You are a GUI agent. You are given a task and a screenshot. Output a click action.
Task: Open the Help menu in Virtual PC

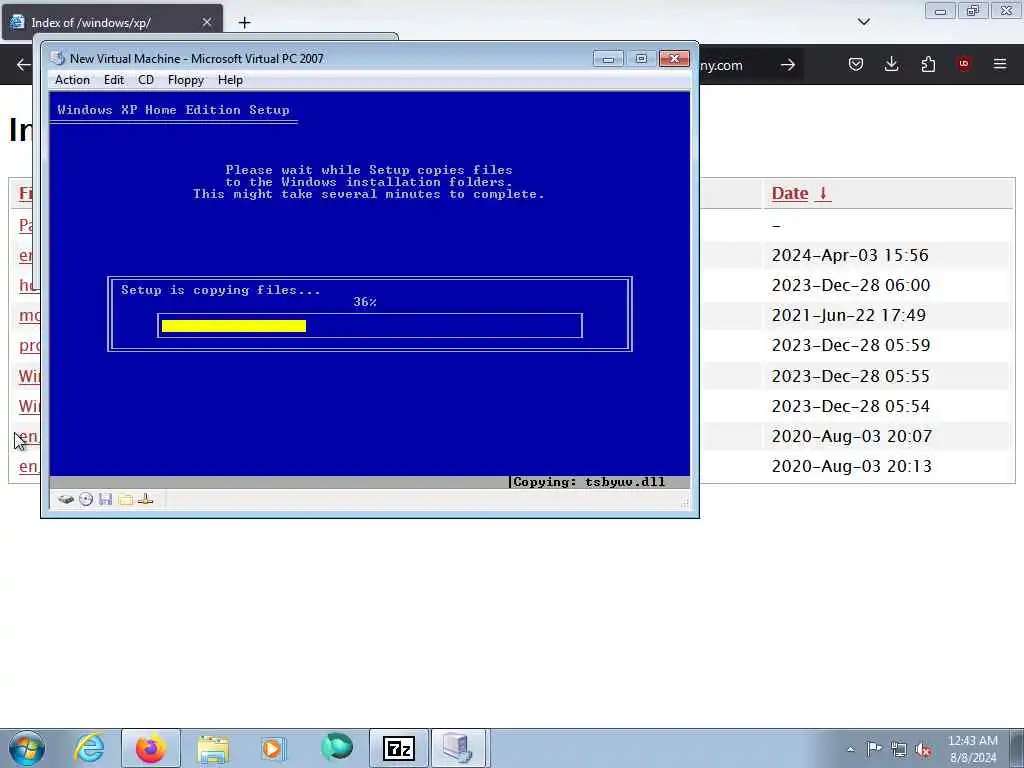[230, 80]
